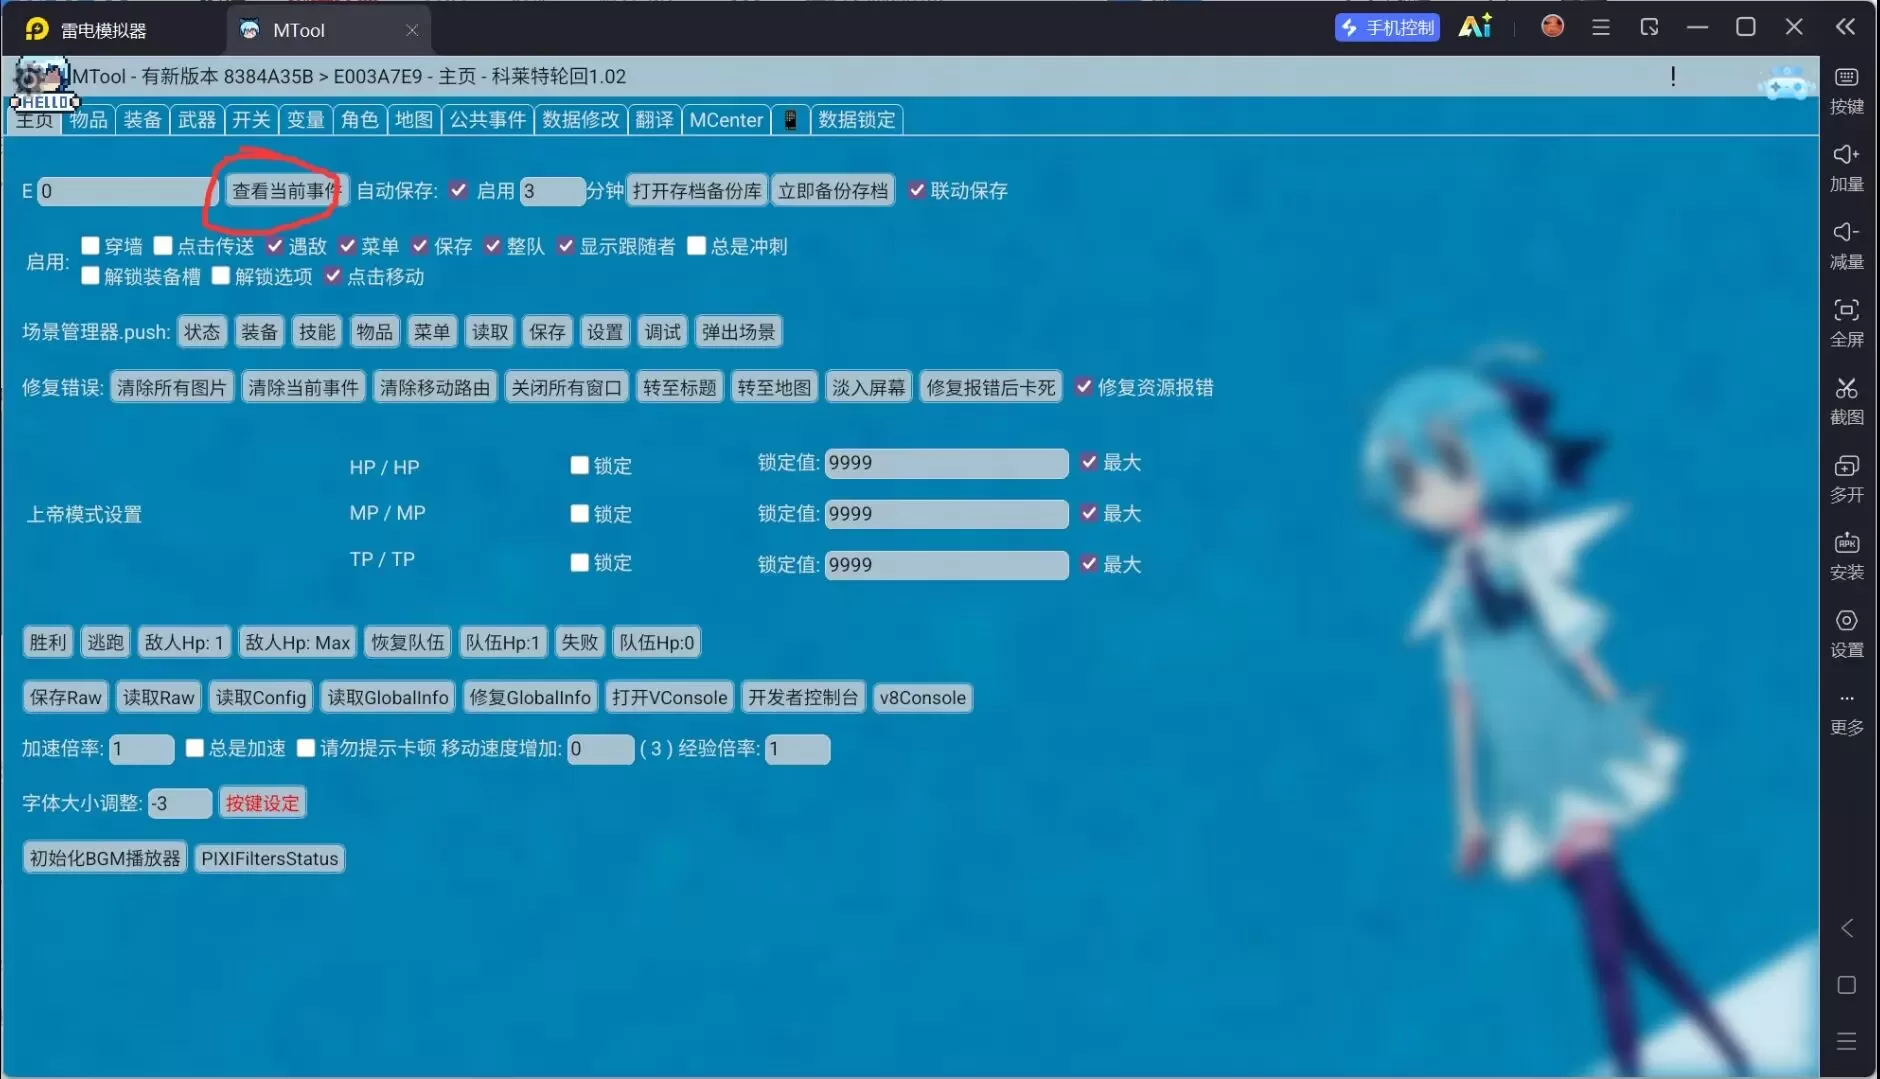Image resolution: width=1880 pixels, height=1079 pixels.
Task: Enable the 总是冲刺 checkbox
Action: click(697, 245)
